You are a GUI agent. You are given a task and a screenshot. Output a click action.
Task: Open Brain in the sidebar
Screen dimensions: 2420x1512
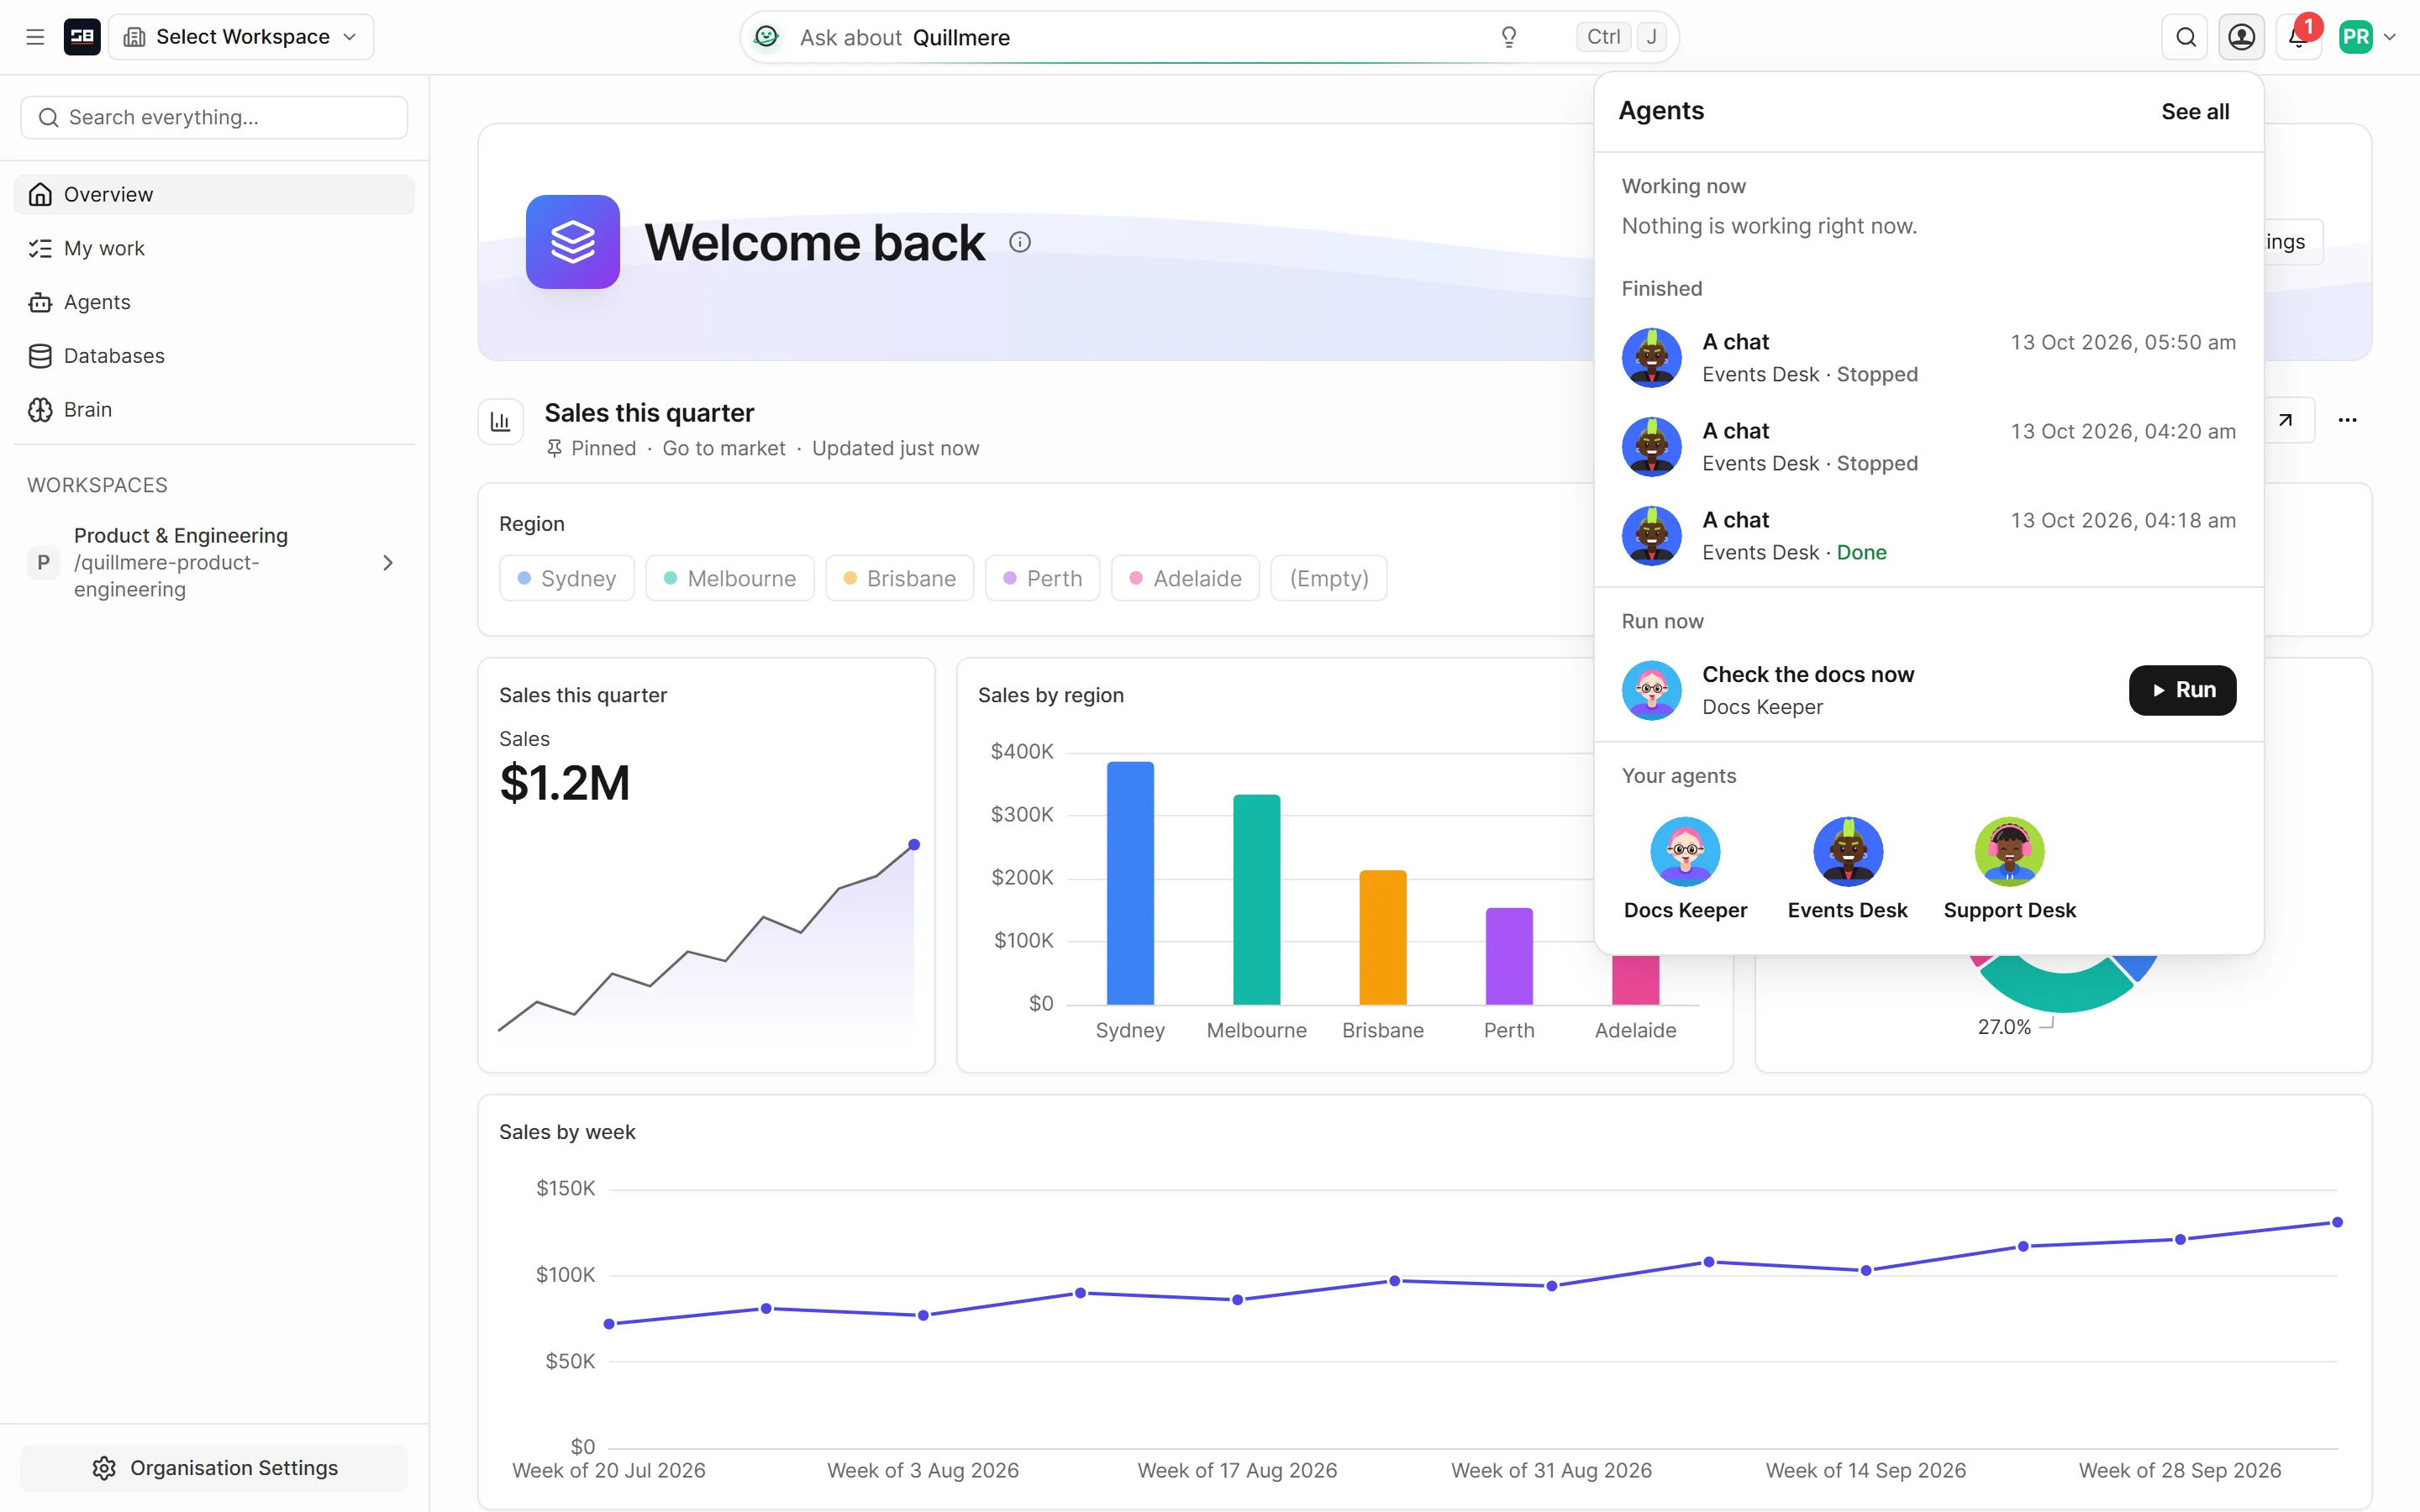click(214, 410)
